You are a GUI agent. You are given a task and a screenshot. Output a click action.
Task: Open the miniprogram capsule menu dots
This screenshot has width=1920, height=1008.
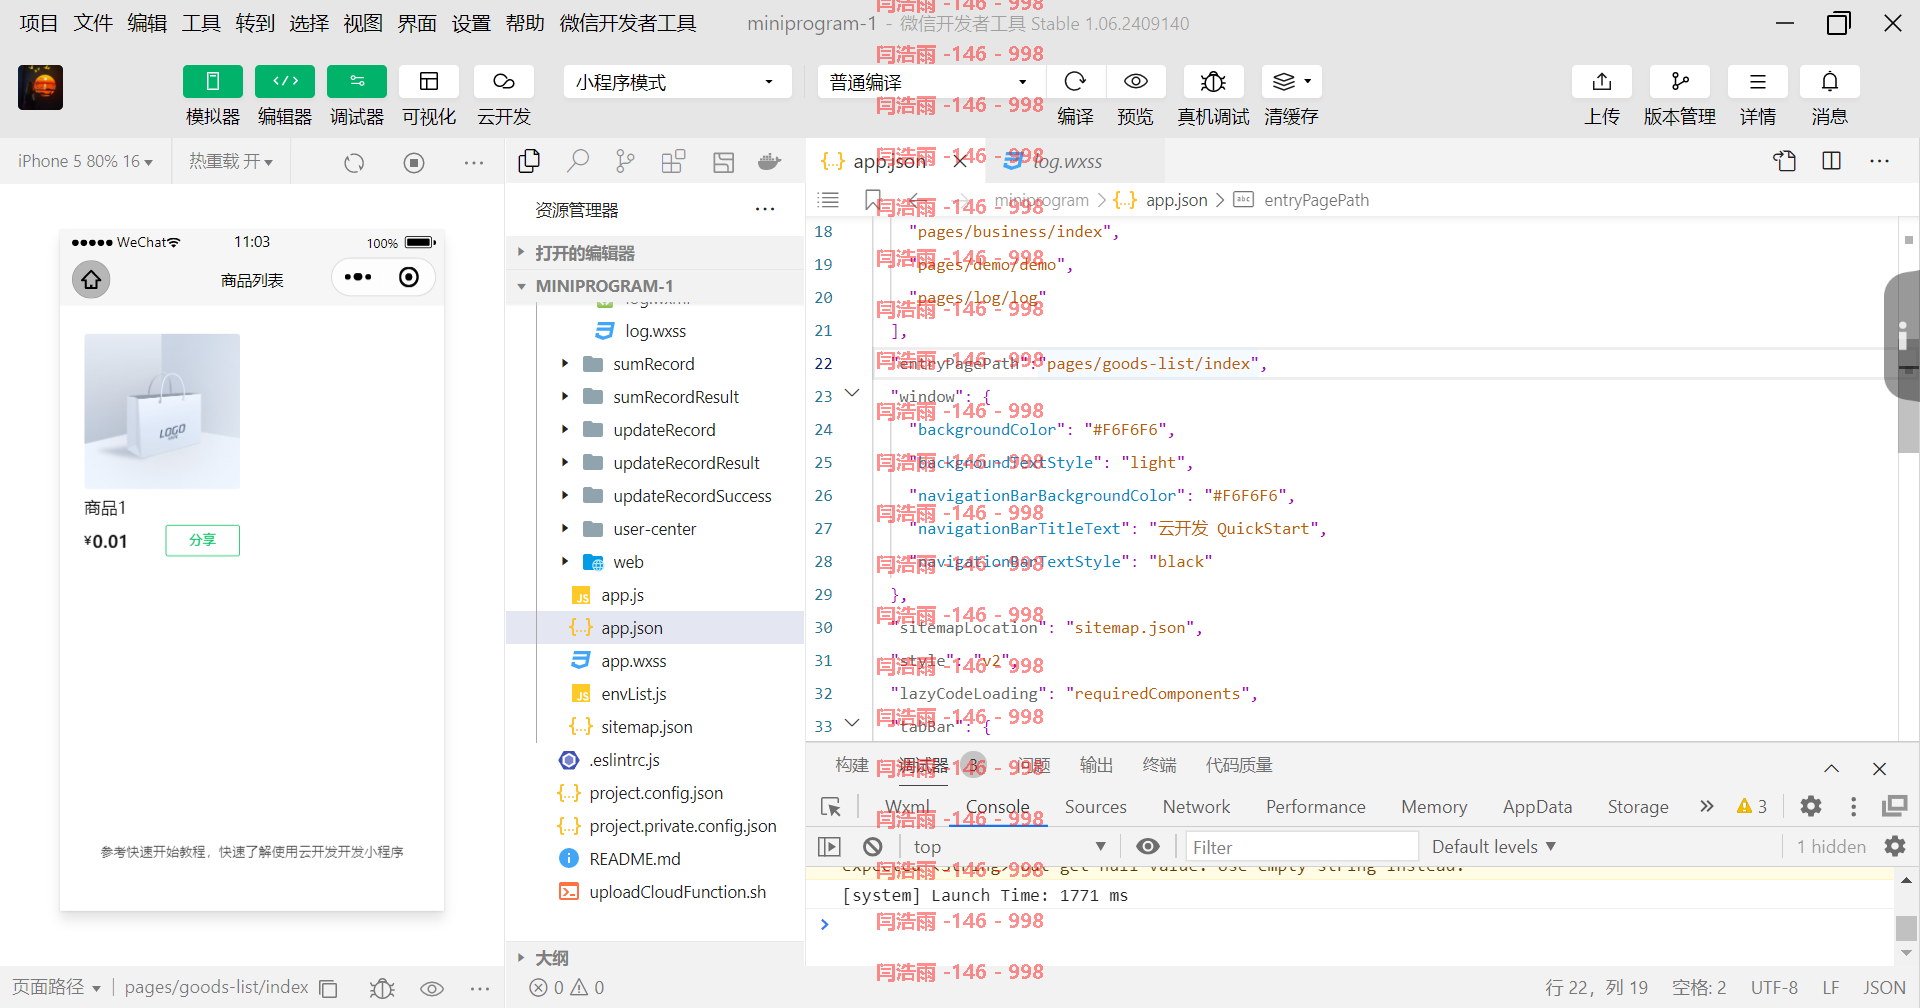[358, 277]
